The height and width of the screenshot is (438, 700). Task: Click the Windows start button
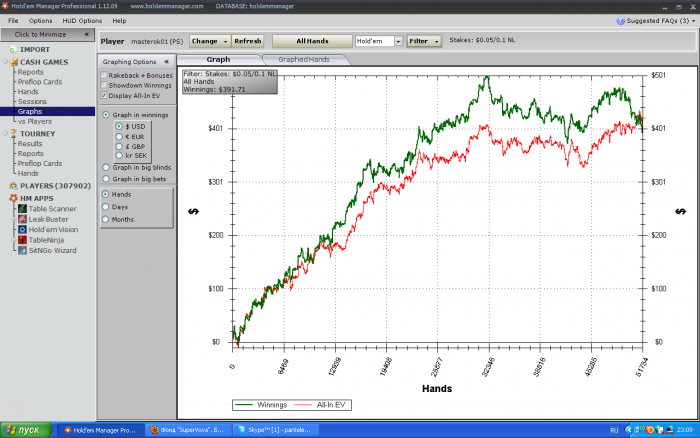pyautogui.click(x=26, y=430)
